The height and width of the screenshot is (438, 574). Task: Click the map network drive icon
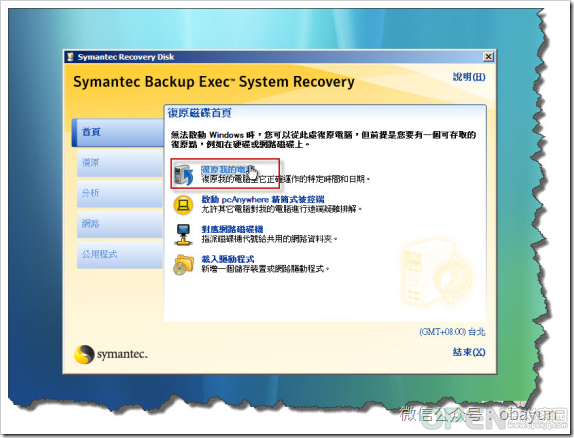coord(183,235)
